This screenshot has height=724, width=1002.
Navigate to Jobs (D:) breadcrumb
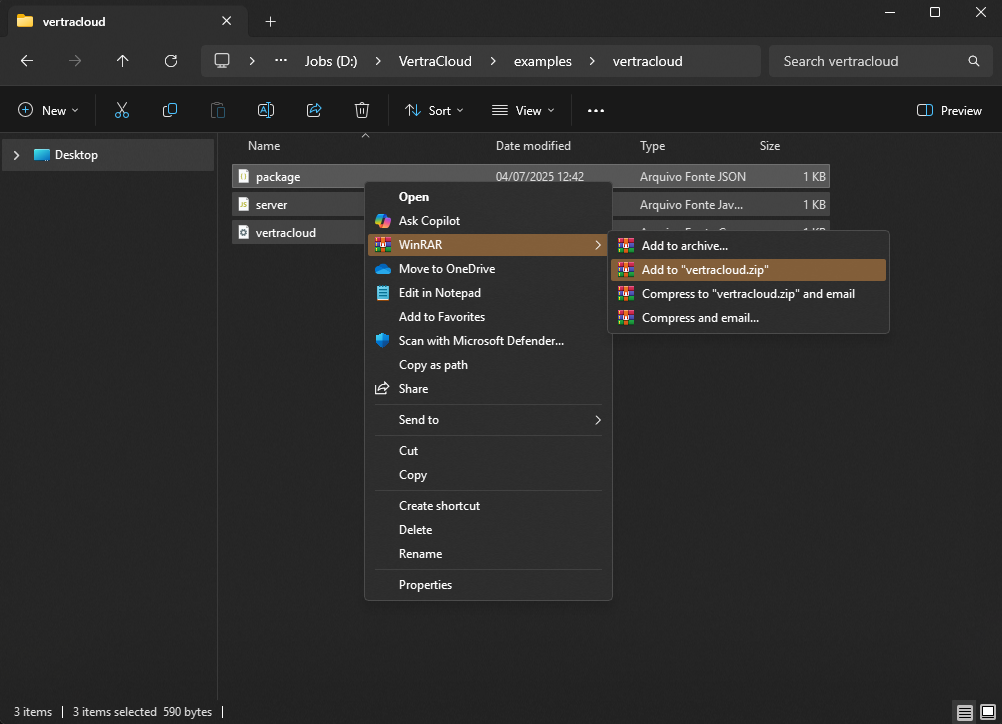331,61
